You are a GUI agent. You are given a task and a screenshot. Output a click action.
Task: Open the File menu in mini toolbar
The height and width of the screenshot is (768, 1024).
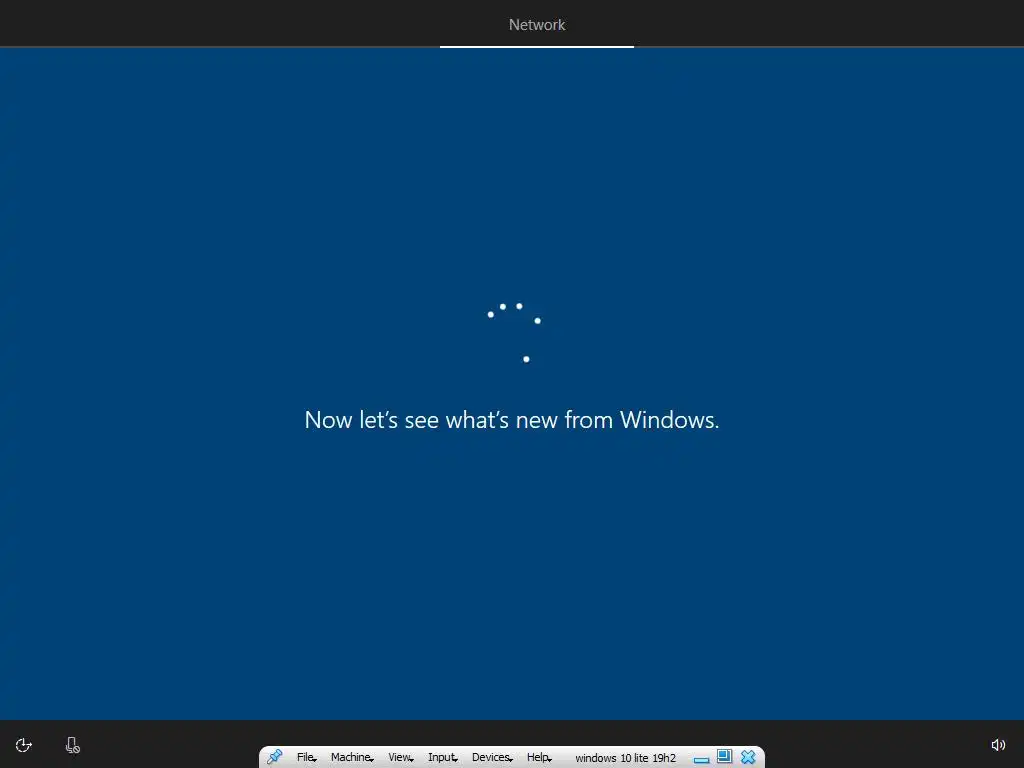pos(306,757)
